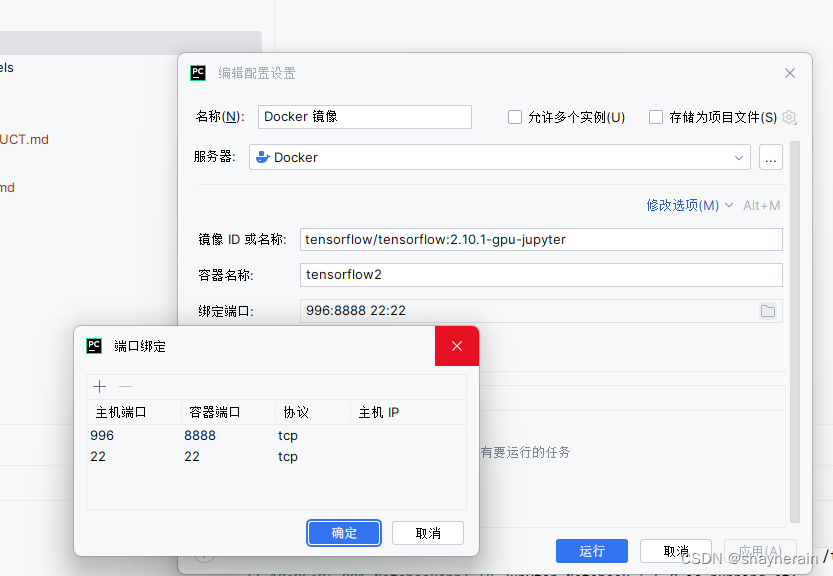The image size is (833, 576).
Task: Click the PyCharm logo in 编辑配置设置 title bar
Action: [198, 72]
